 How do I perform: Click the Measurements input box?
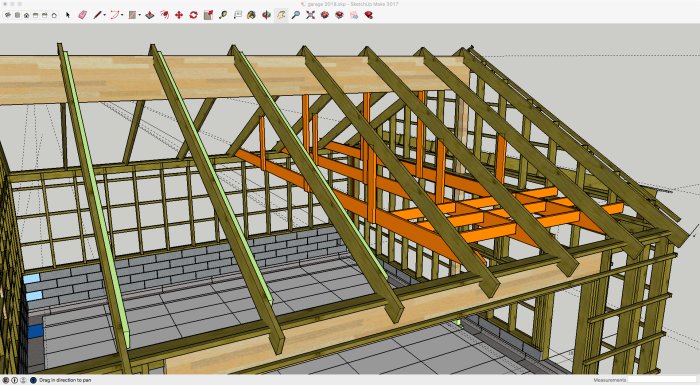[x=663, y=380]
